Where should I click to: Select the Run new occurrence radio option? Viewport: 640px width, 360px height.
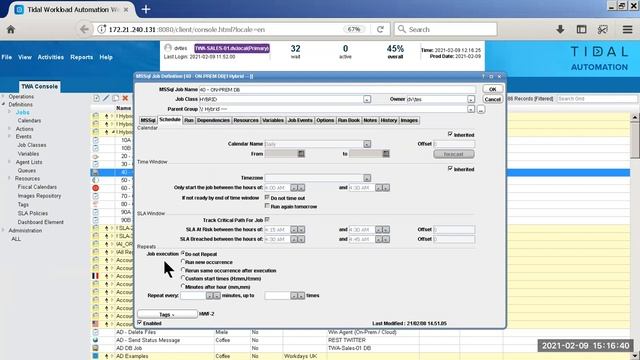tap(183, 262)
